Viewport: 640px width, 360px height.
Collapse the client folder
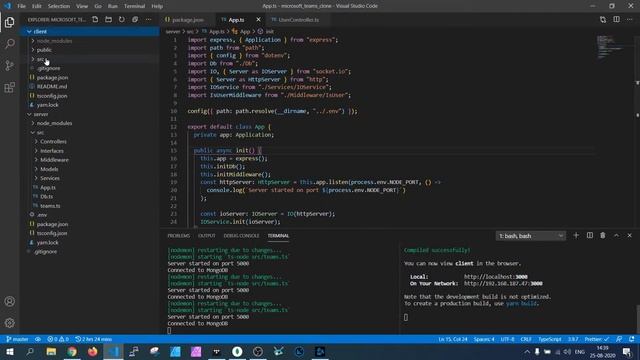[90, 31]
